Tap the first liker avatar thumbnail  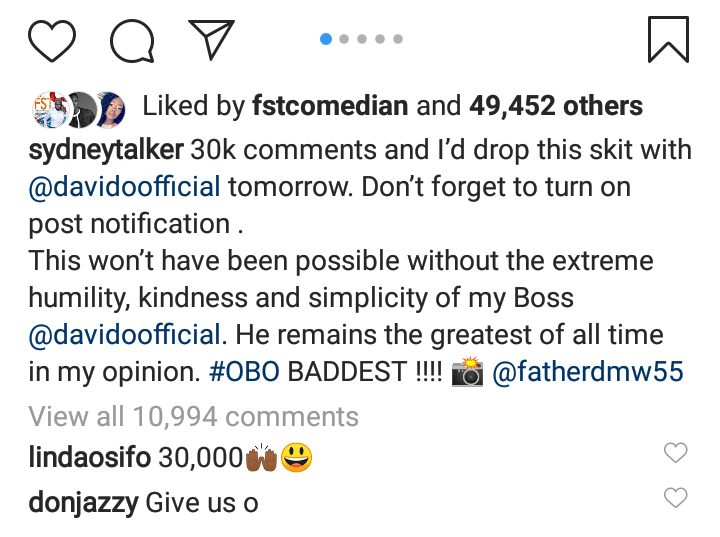(x=44, y=106)
